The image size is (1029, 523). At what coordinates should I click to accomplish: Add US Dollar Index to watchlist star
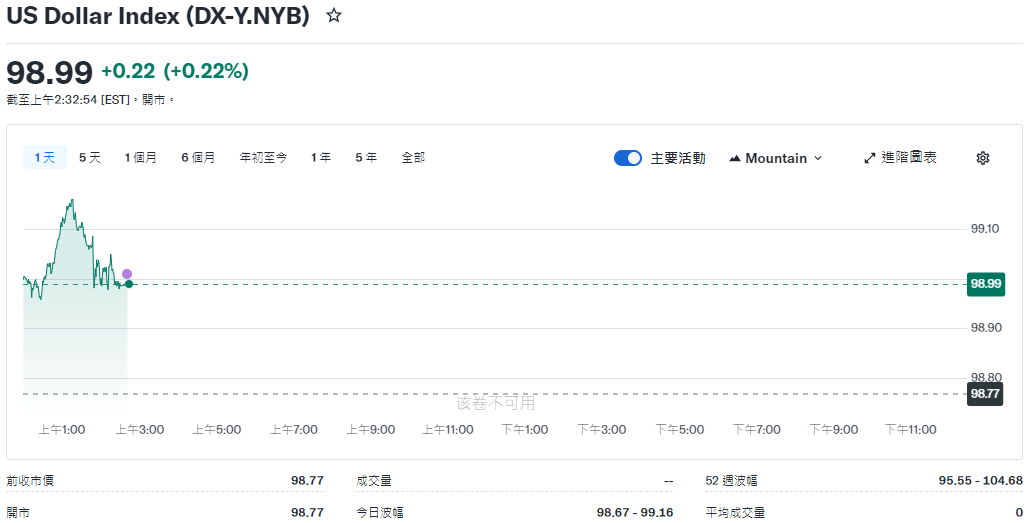point(334,16)
